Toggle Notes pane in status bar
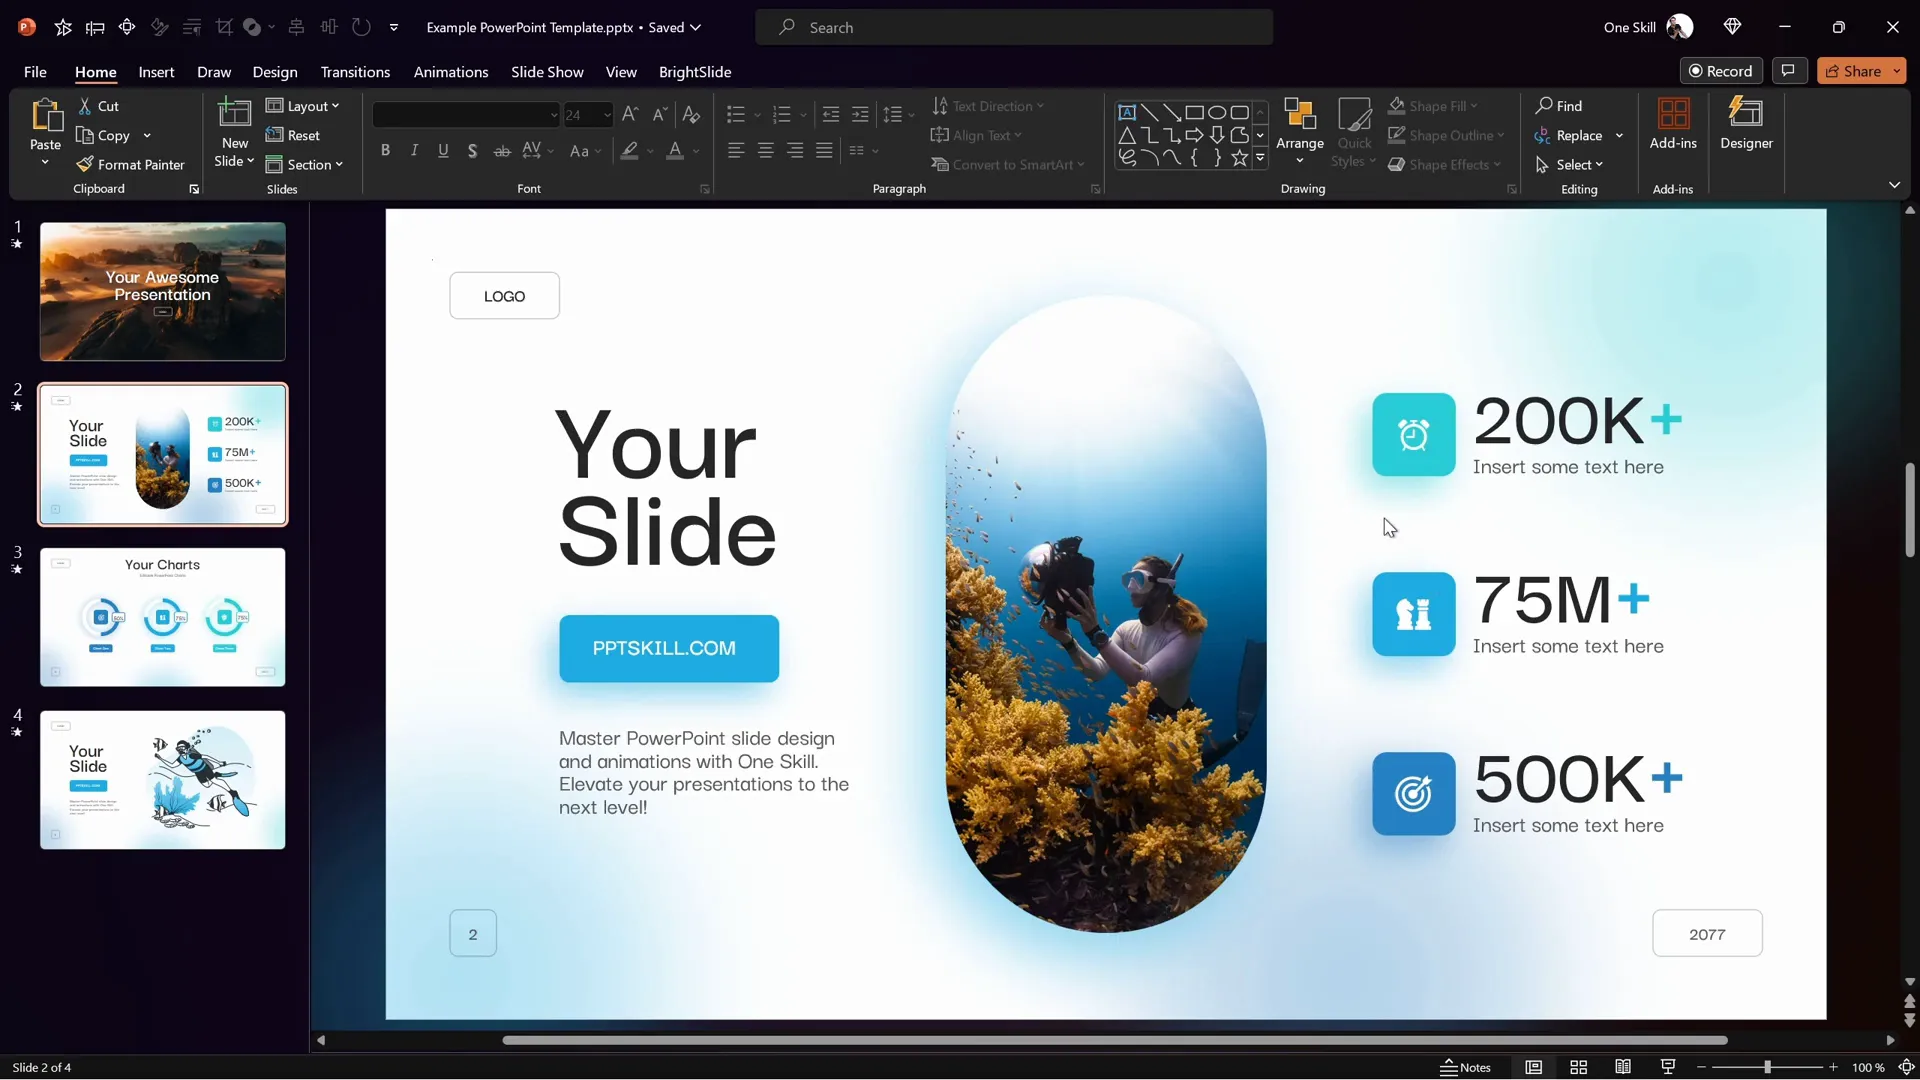1920x1080 pixels. (x=1466, y=1067)
